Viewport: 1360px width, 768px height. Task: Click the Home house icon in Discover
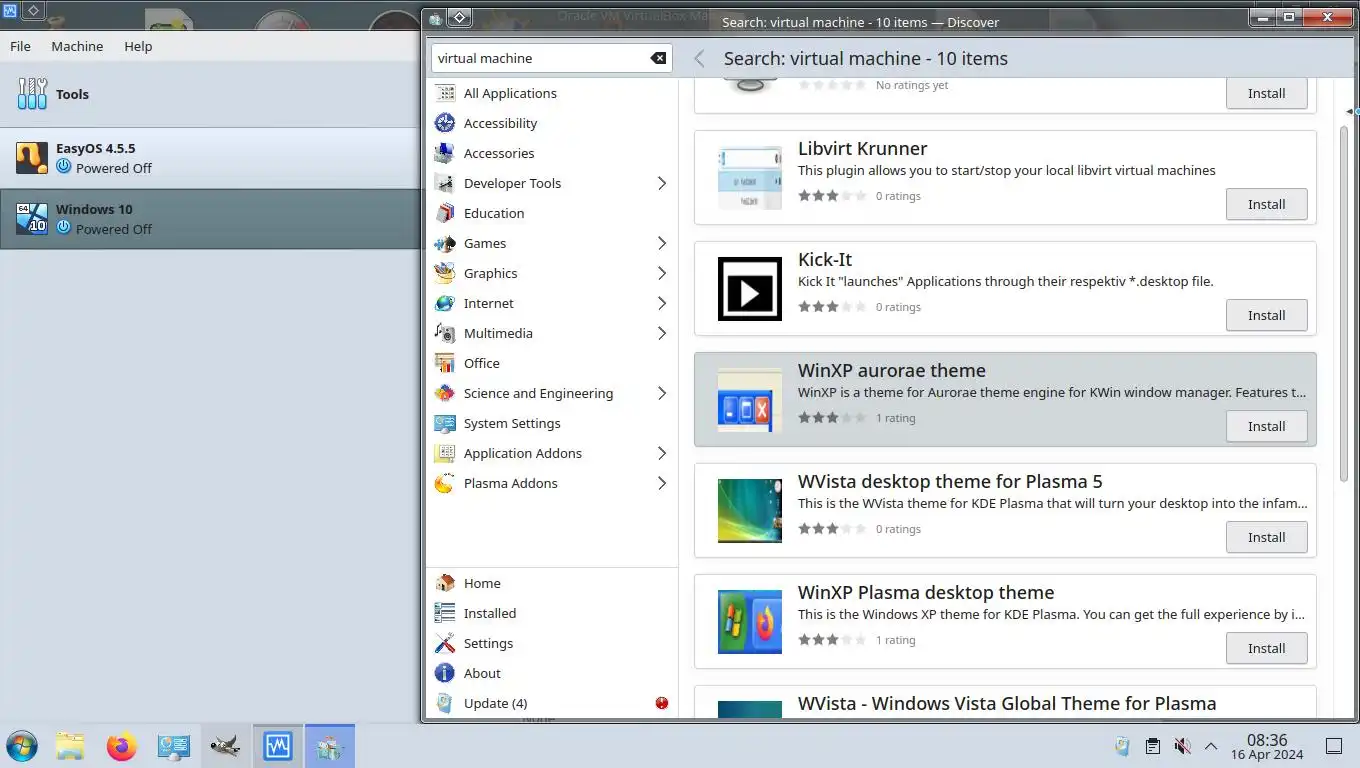coord(445,583)
